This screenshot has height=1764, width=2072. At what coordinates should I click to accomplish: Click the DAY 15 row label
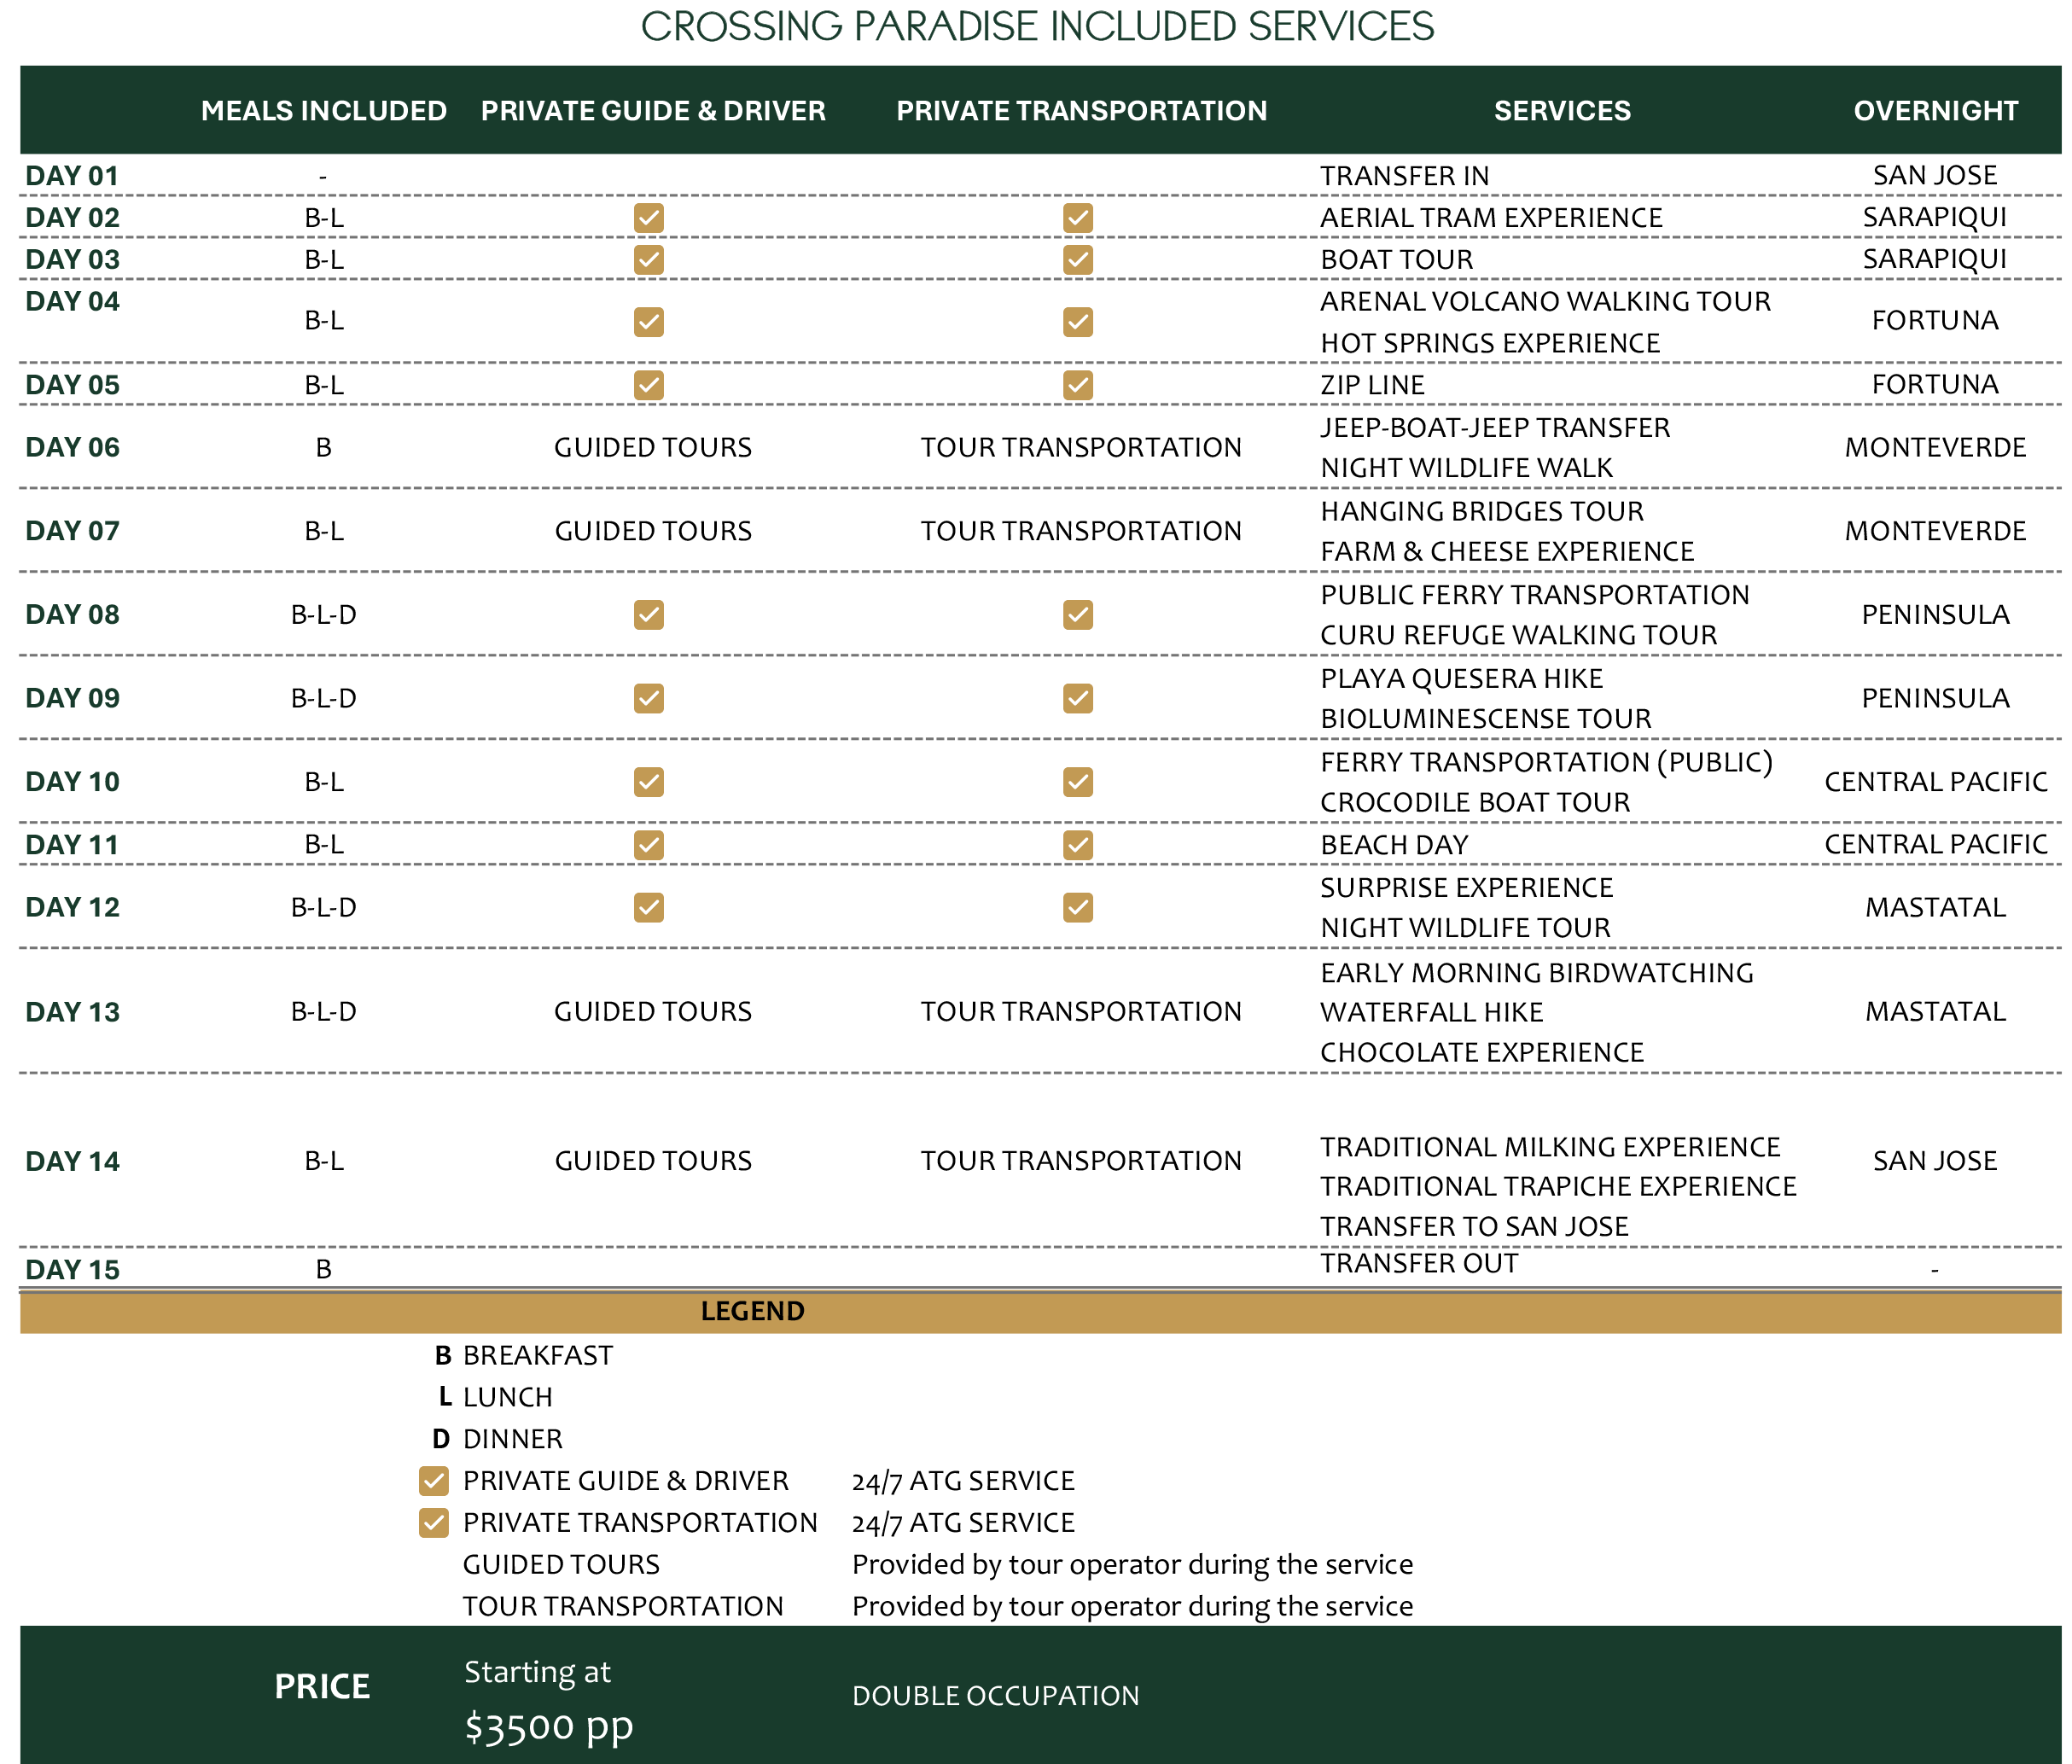(72, 1270)
